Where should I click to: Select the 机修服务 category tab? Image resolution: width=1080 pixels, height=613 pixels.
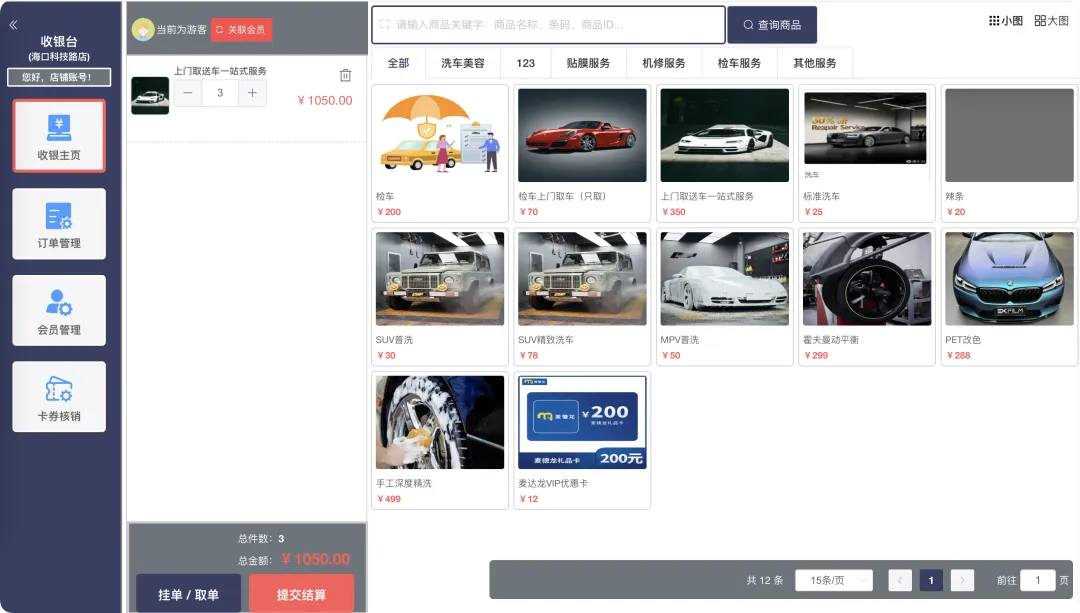pos(664,63)
